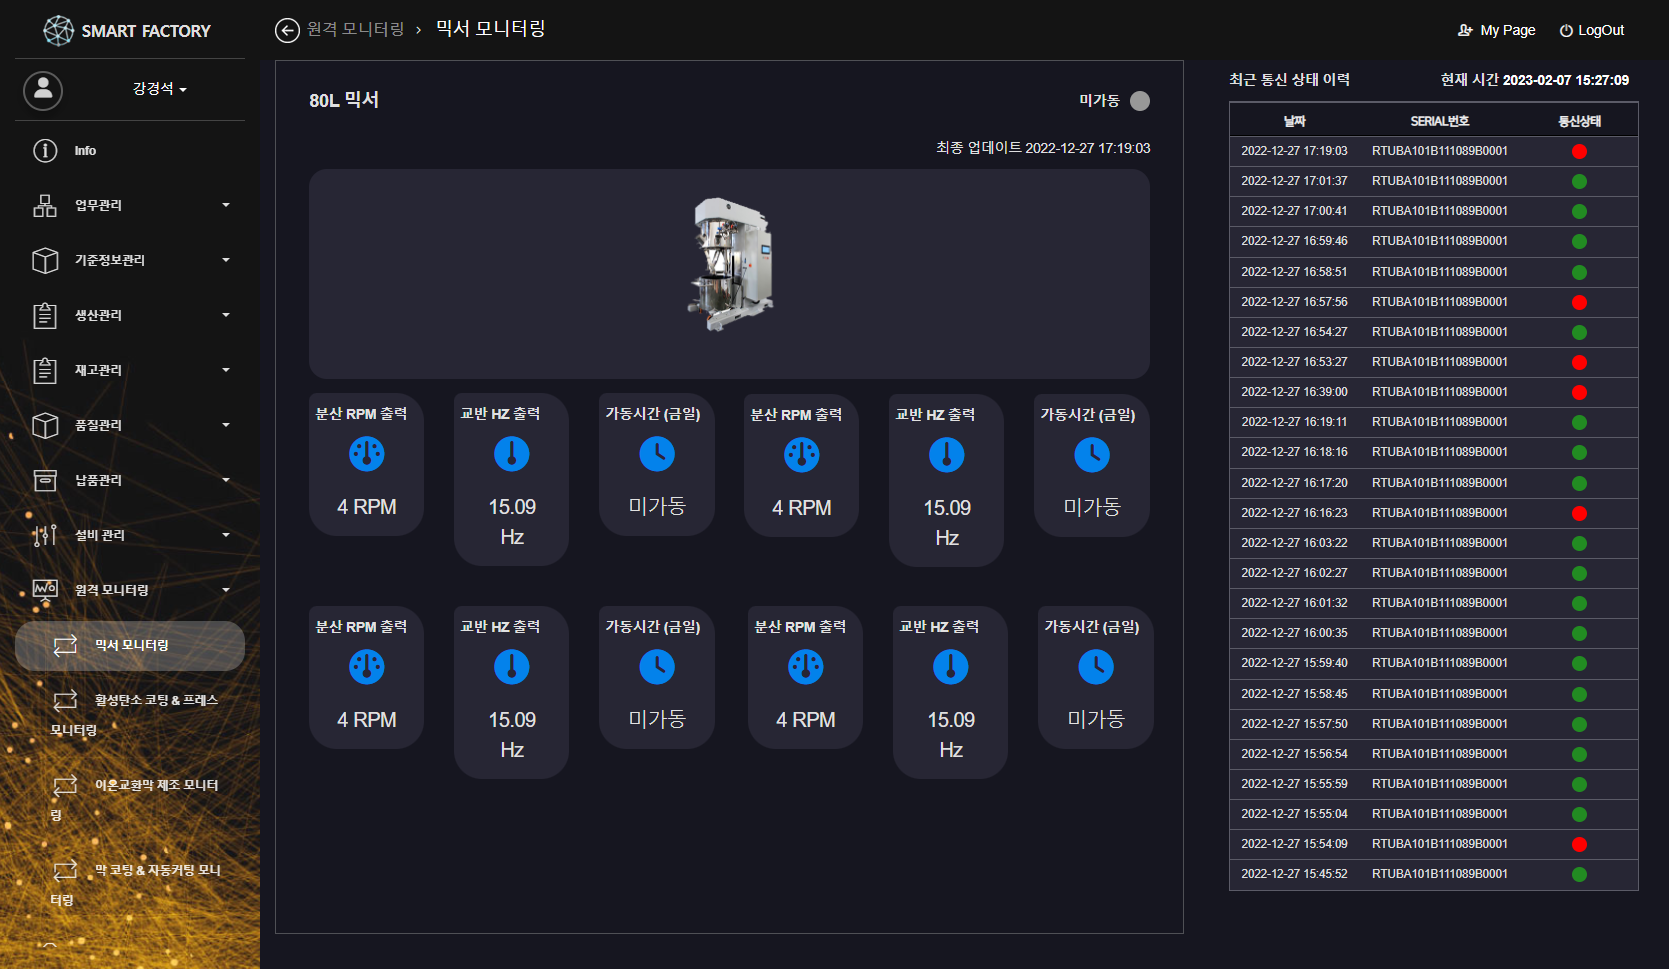Click red status dot for 17:19:03 entry

tap(1579, 152)
